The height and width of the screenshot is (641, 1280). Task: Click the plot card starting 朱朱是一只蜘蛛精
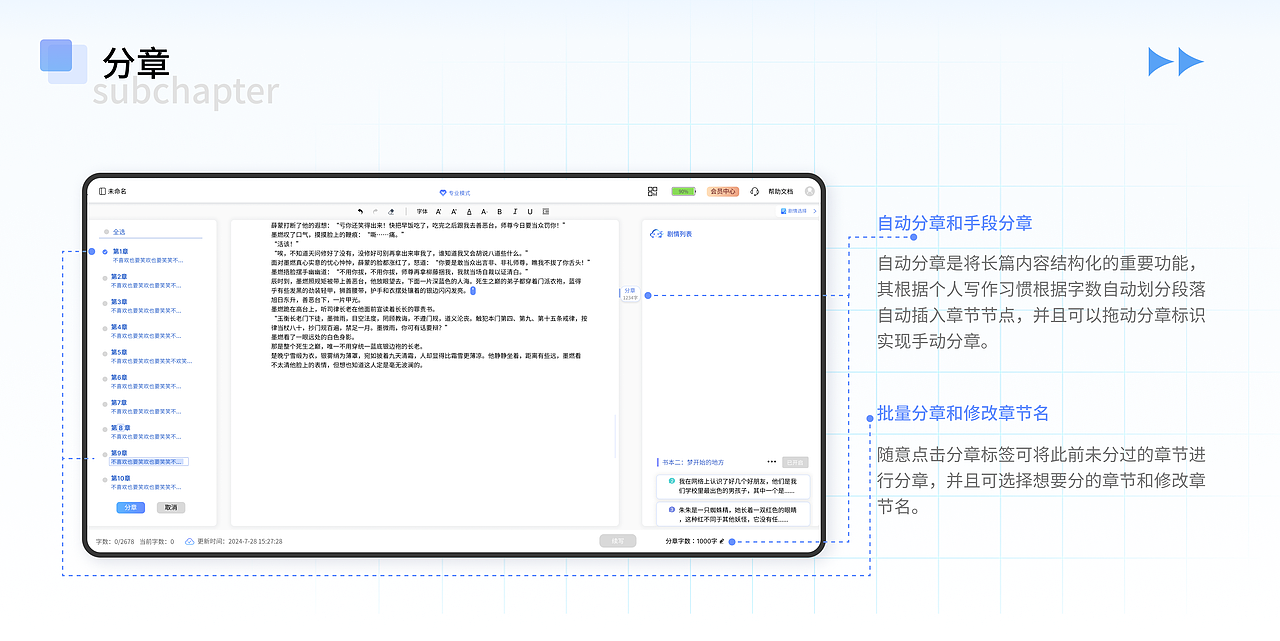(733, 514)
